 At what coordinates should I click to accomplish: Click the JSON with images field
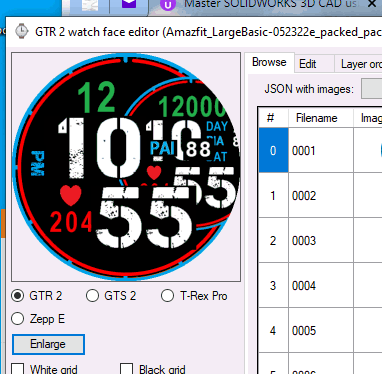pyautogui.click(x=372, y=89)
